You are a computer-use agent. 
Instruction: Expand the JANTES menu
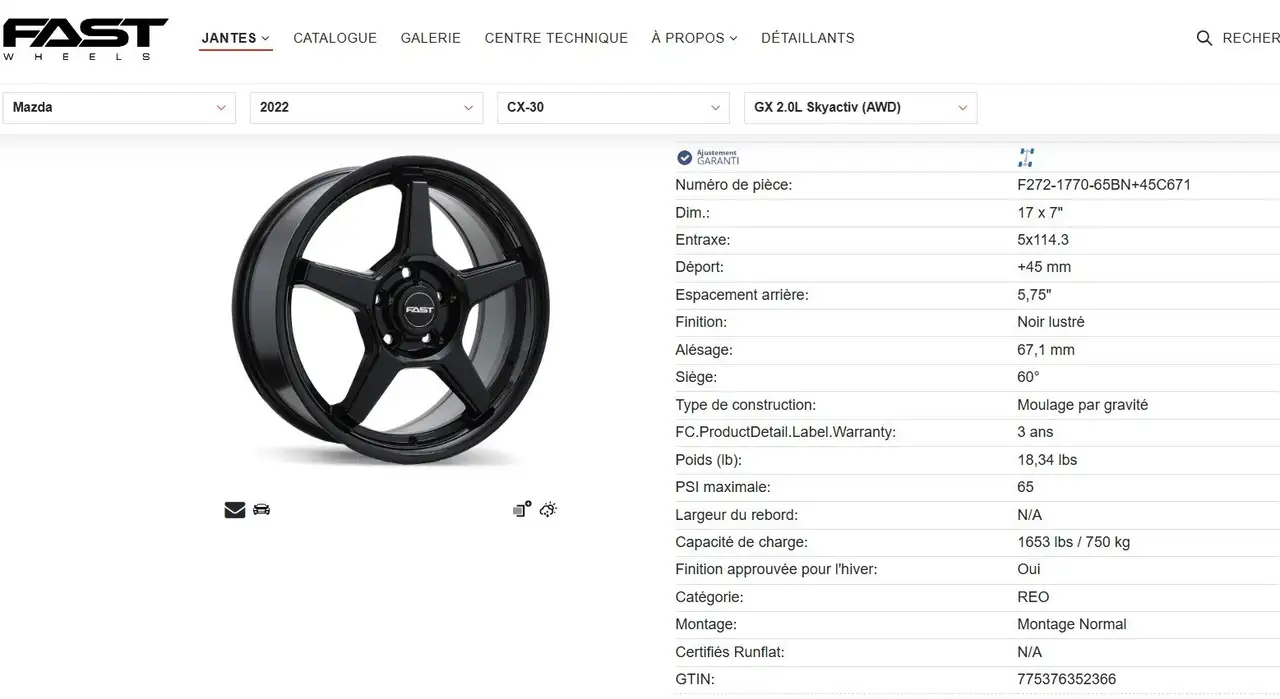pyautogui.click(x=235, y=38)
